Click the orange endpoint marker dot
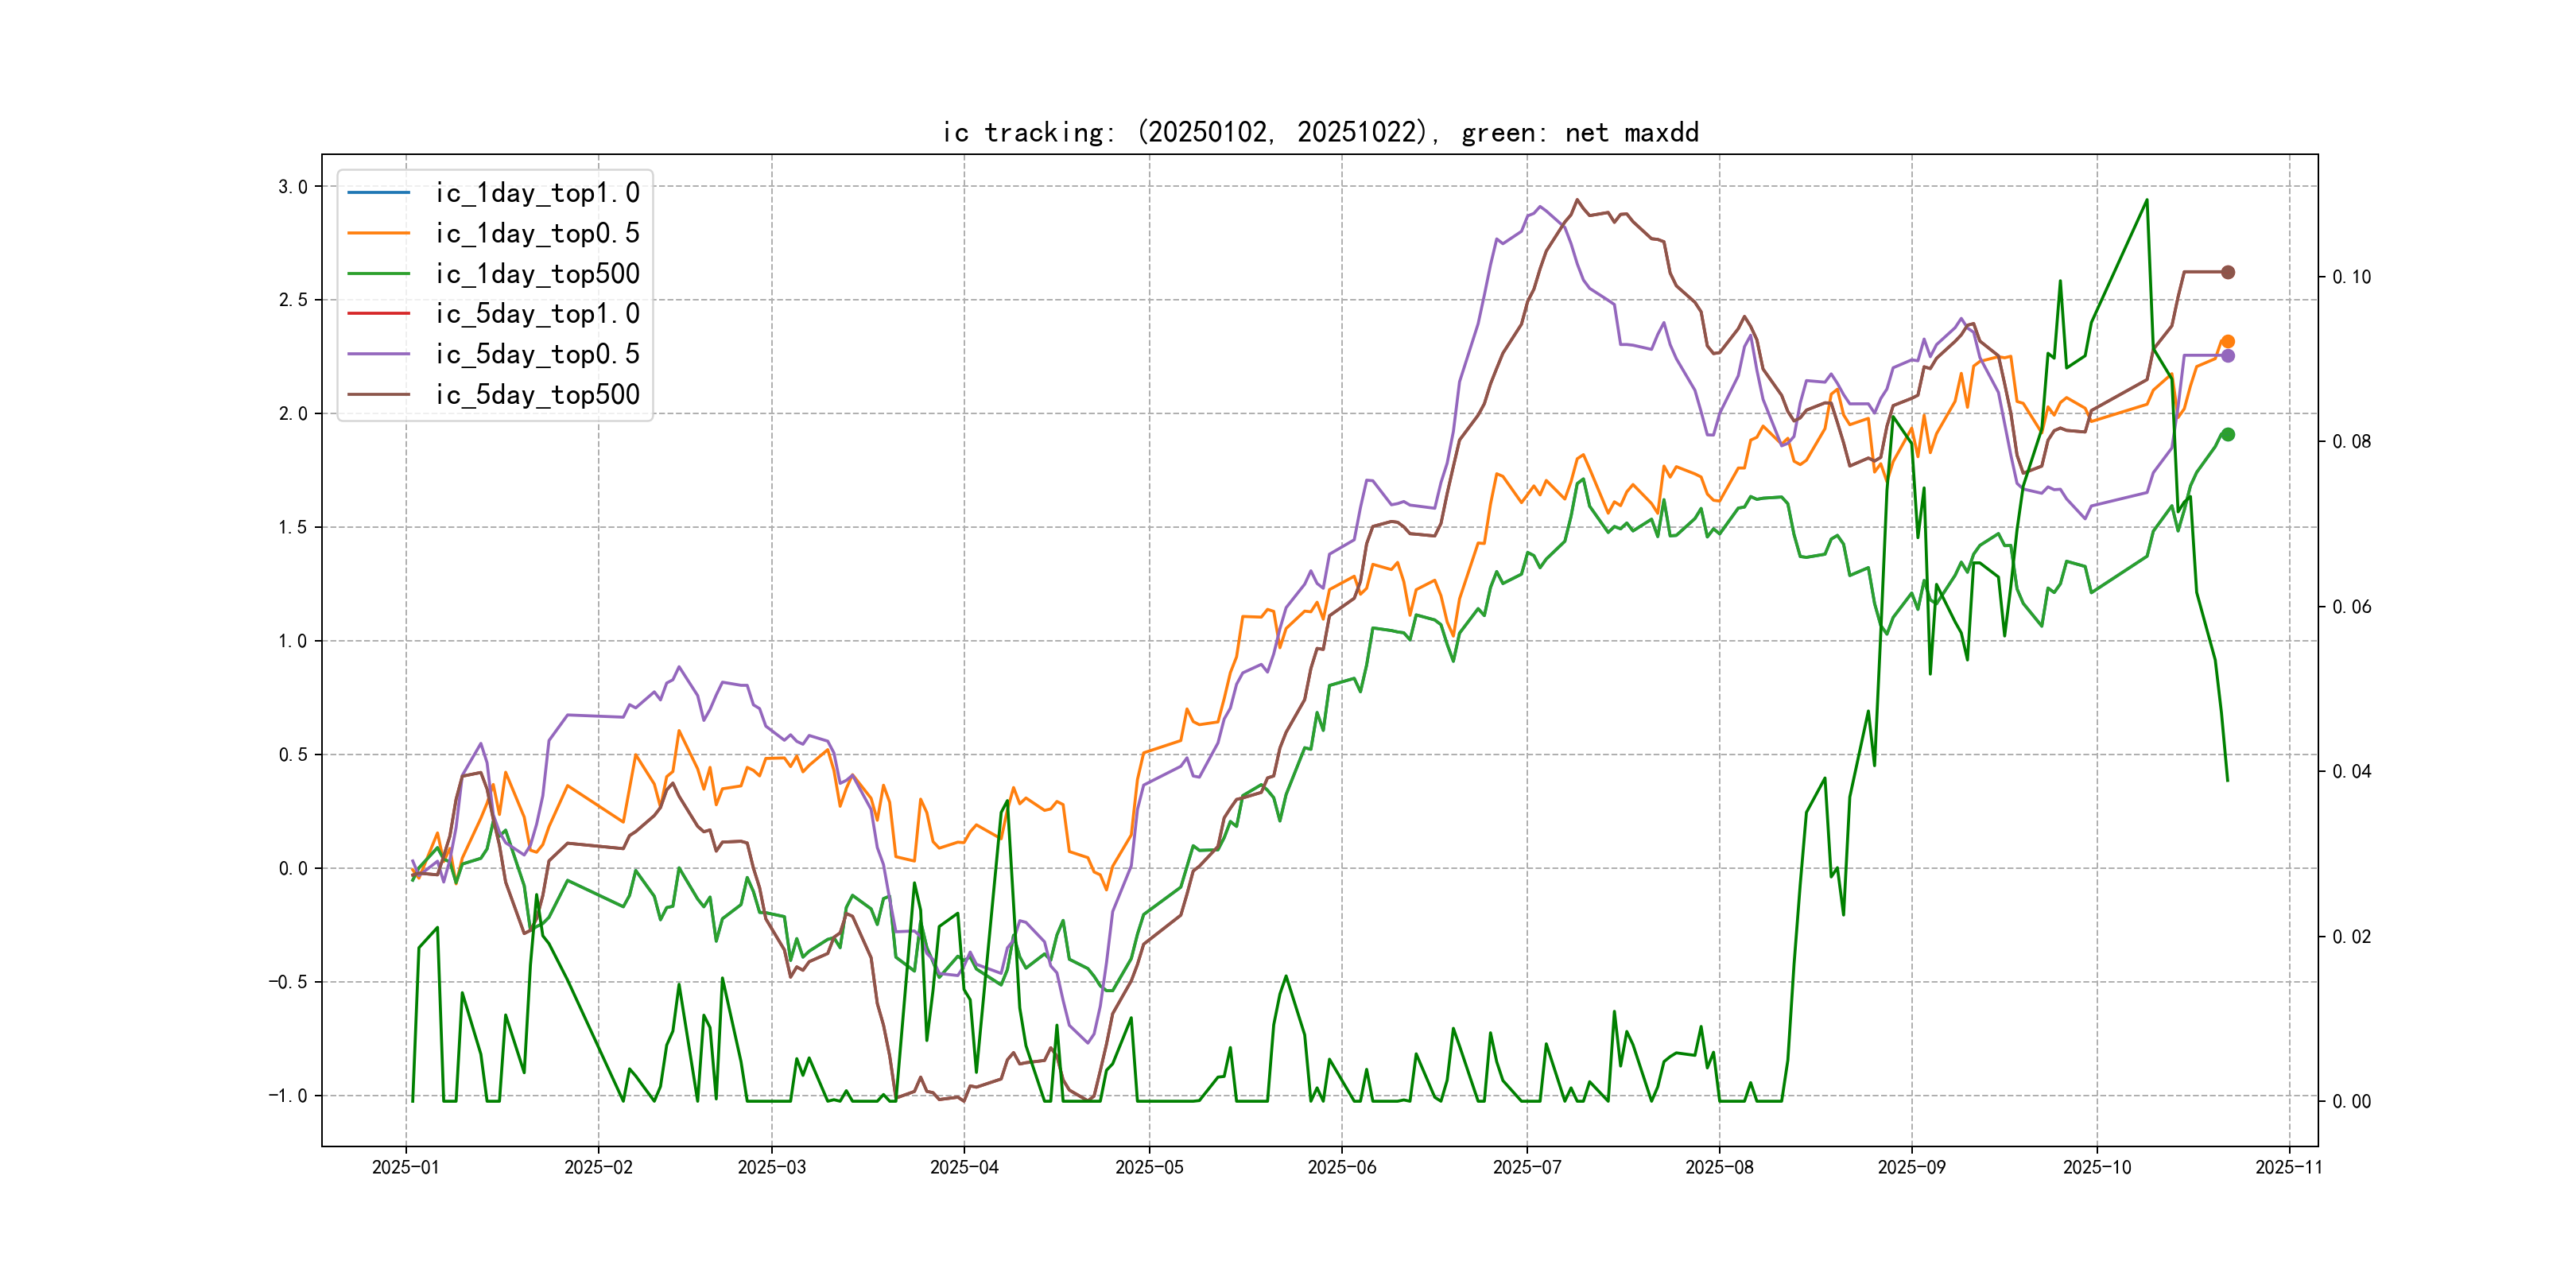Screen dimensions: 2576x1288 tap(2228, 342)
